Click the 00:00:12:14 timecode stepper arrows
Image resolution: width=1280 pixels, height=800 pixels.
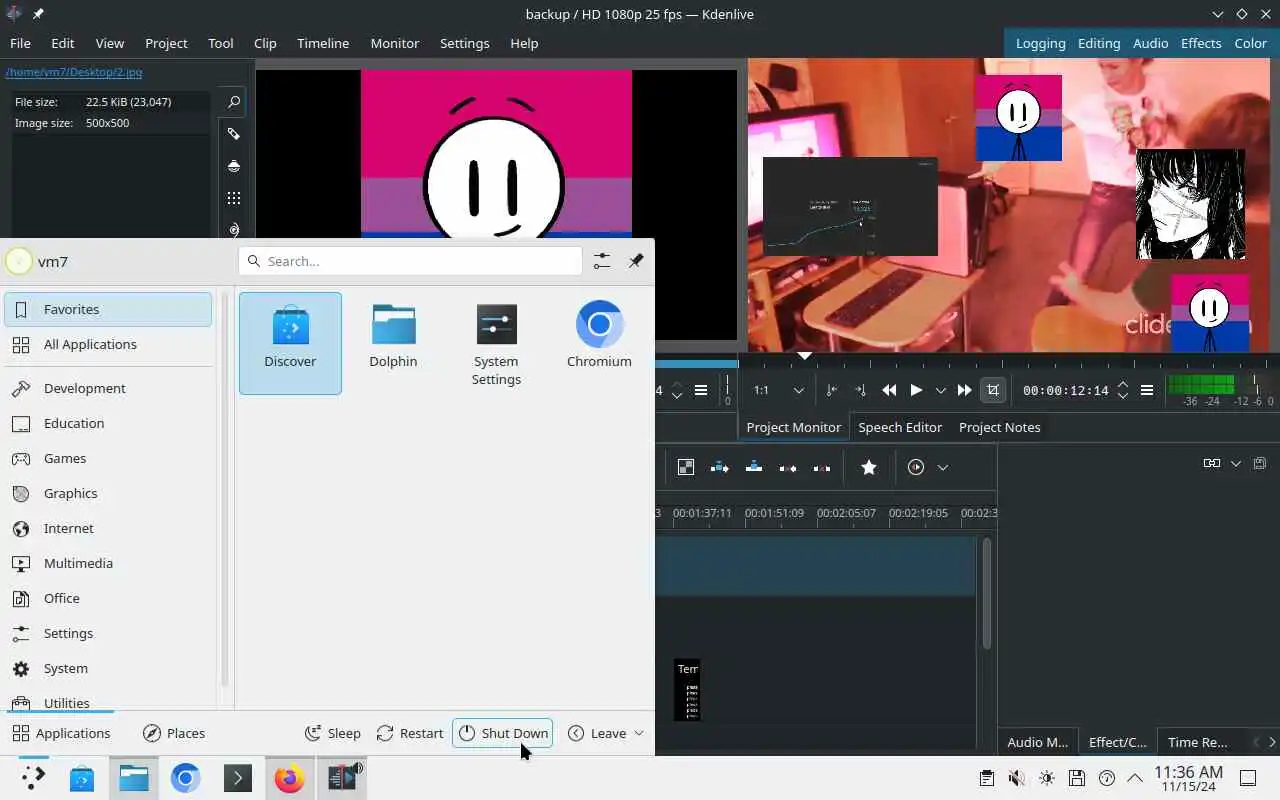pyautogui.click(x=1122, y=390)
